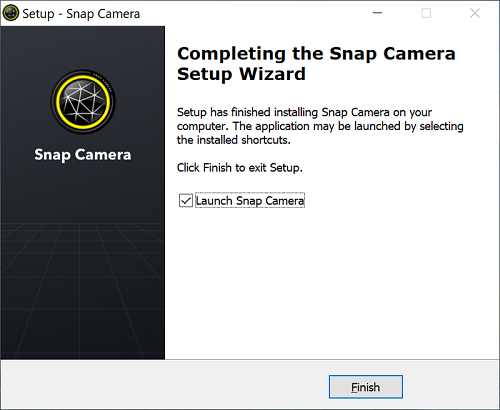Click the 'Launch Snap Camera' label text
500x410 pixels.
point(250,201)
